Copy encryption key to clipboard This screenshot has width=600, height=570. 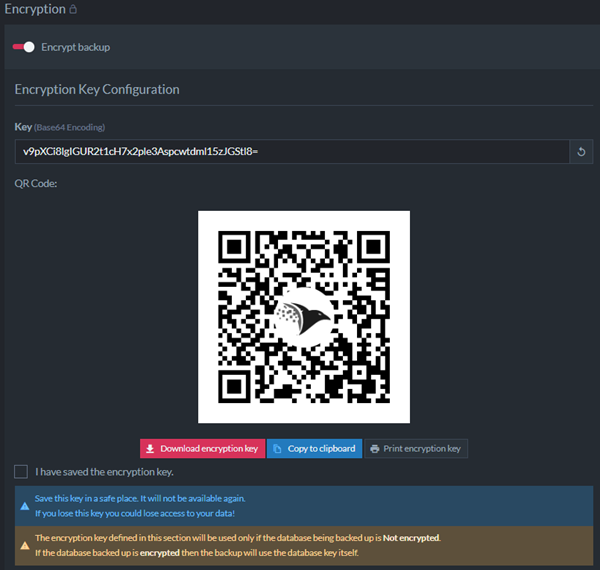tap(314, 448)
